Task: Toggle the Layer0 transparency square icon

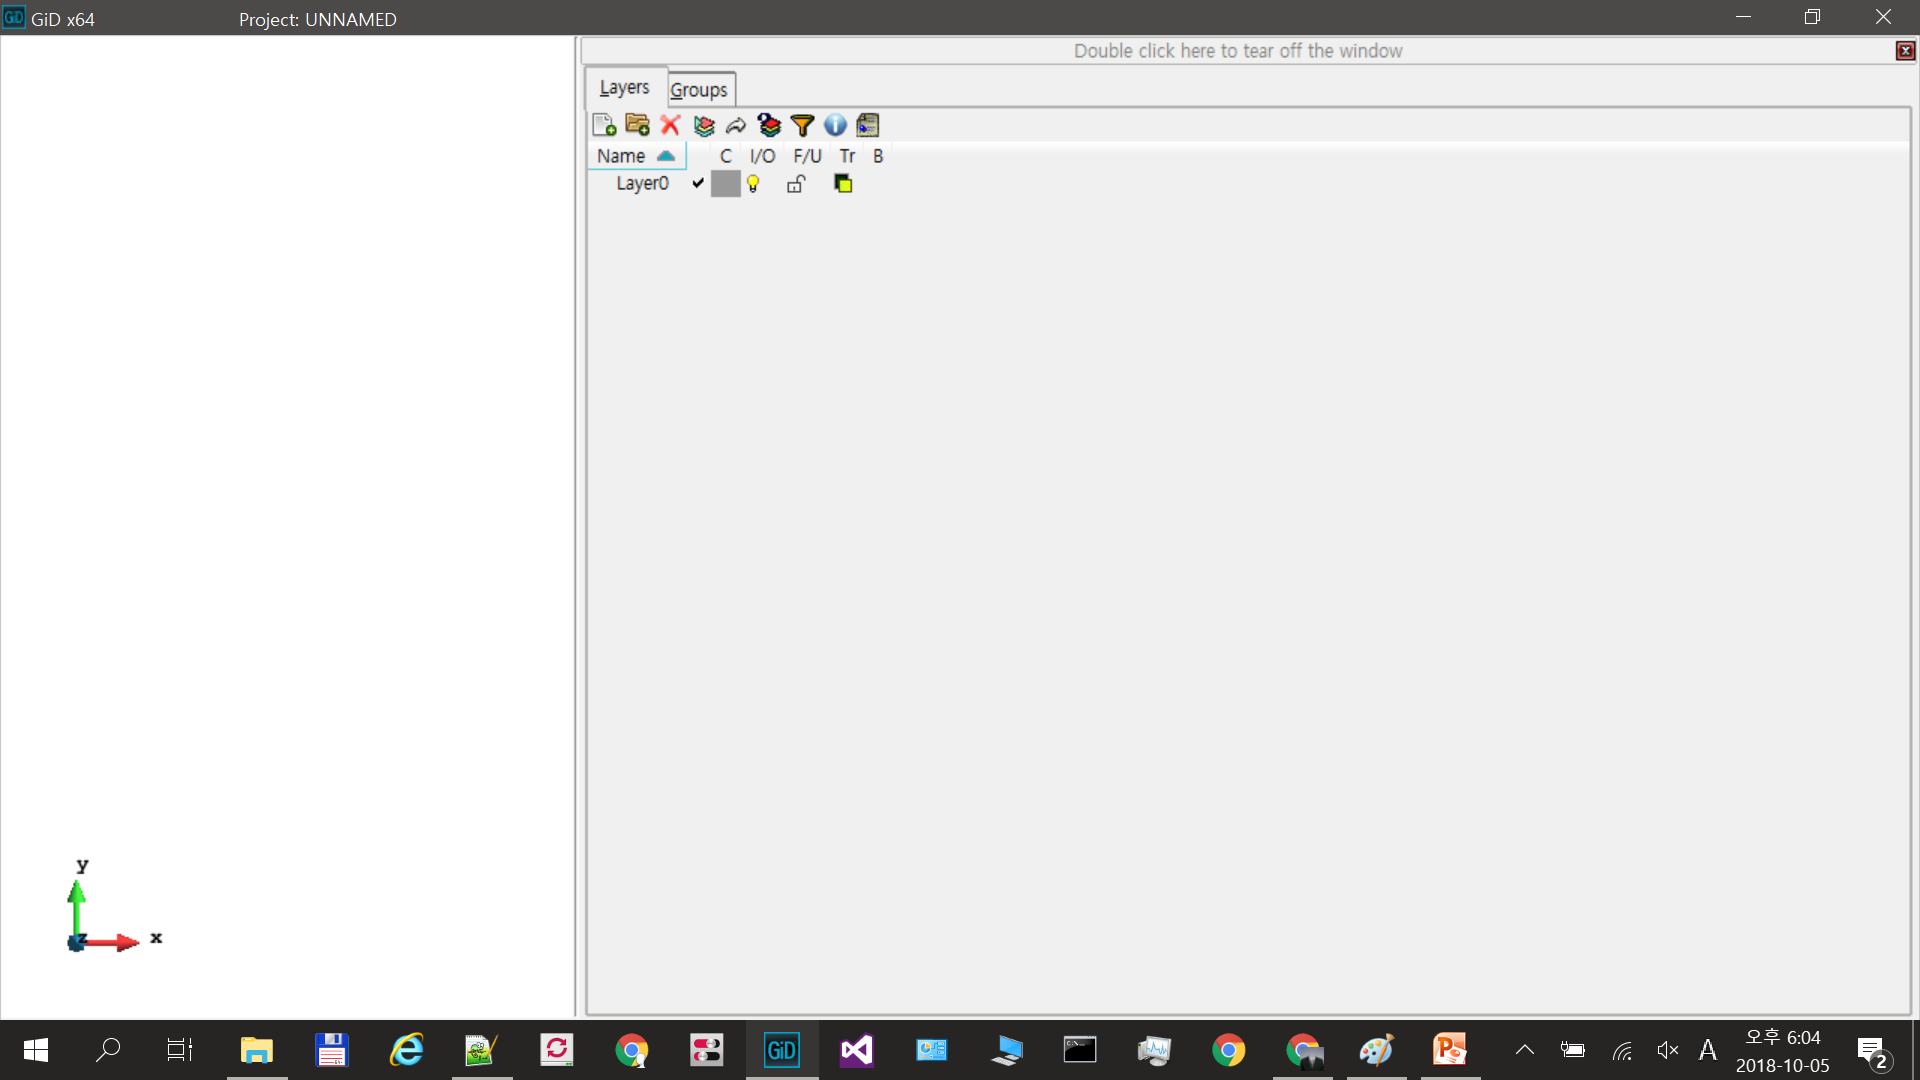Action: (843, 184)
